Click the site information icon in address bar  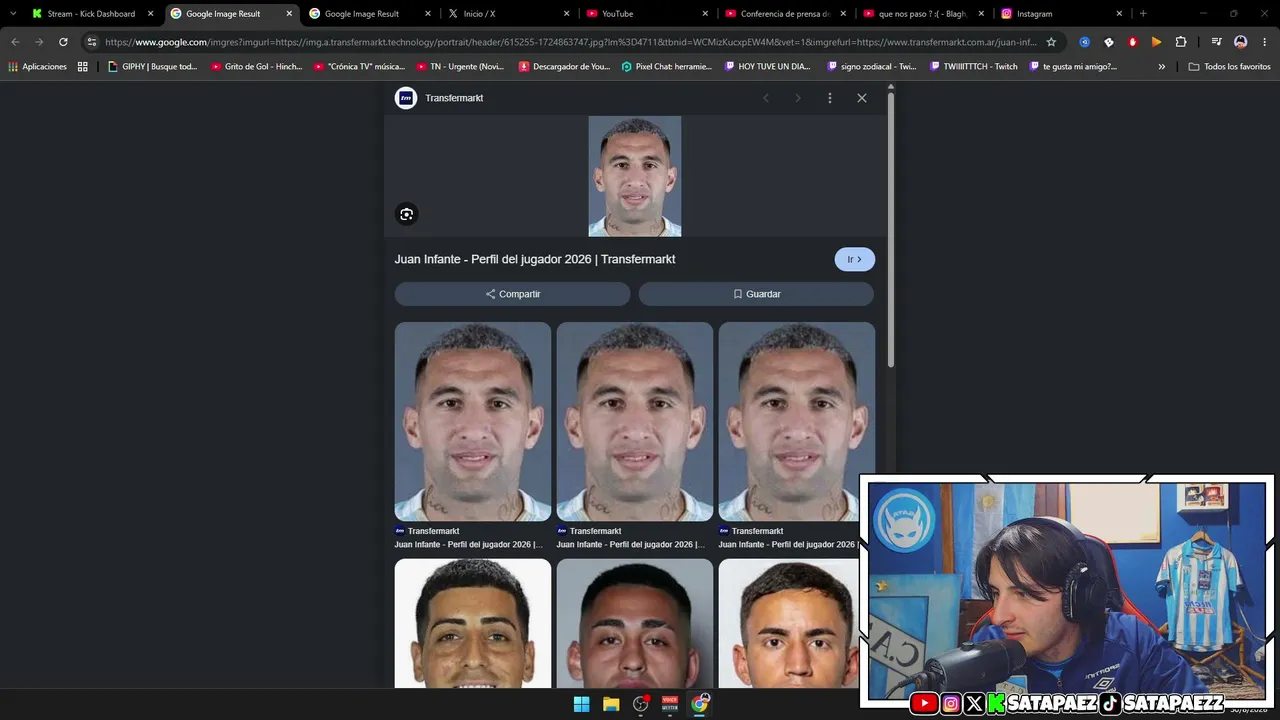pos(92,42)
